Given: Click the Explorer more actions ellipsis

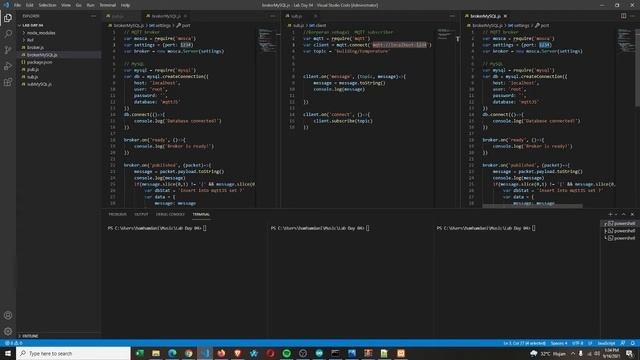Looking at the screenshot, I should coord(93,16).
